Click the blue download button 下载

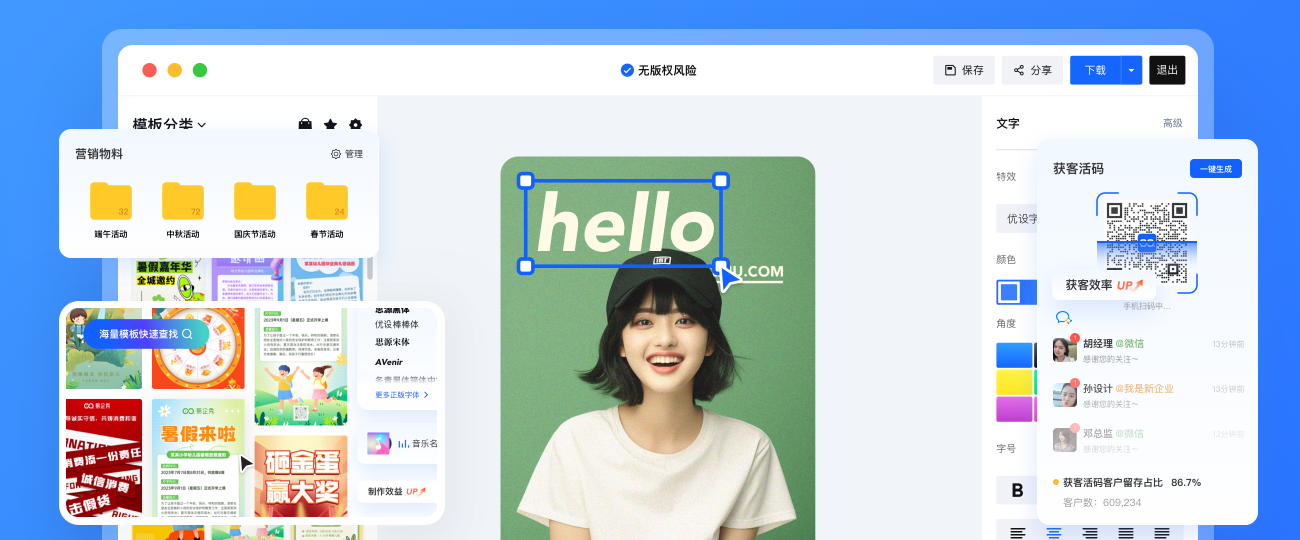click(1095, 70)
